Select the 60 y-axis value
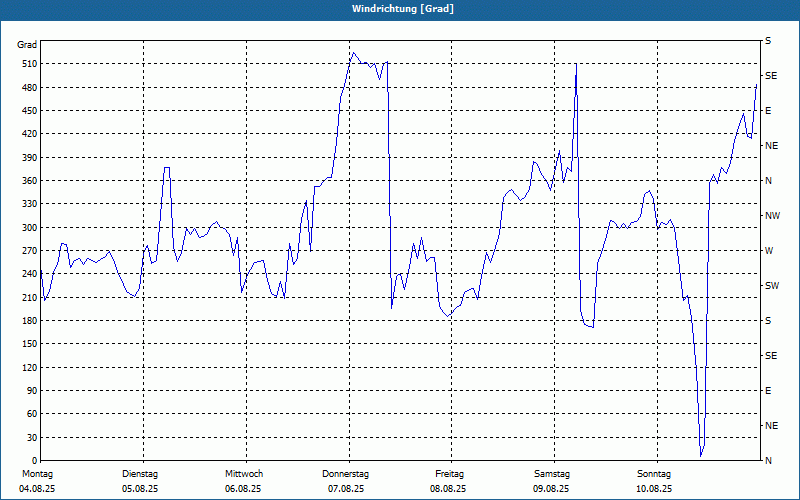 (31, 414)
